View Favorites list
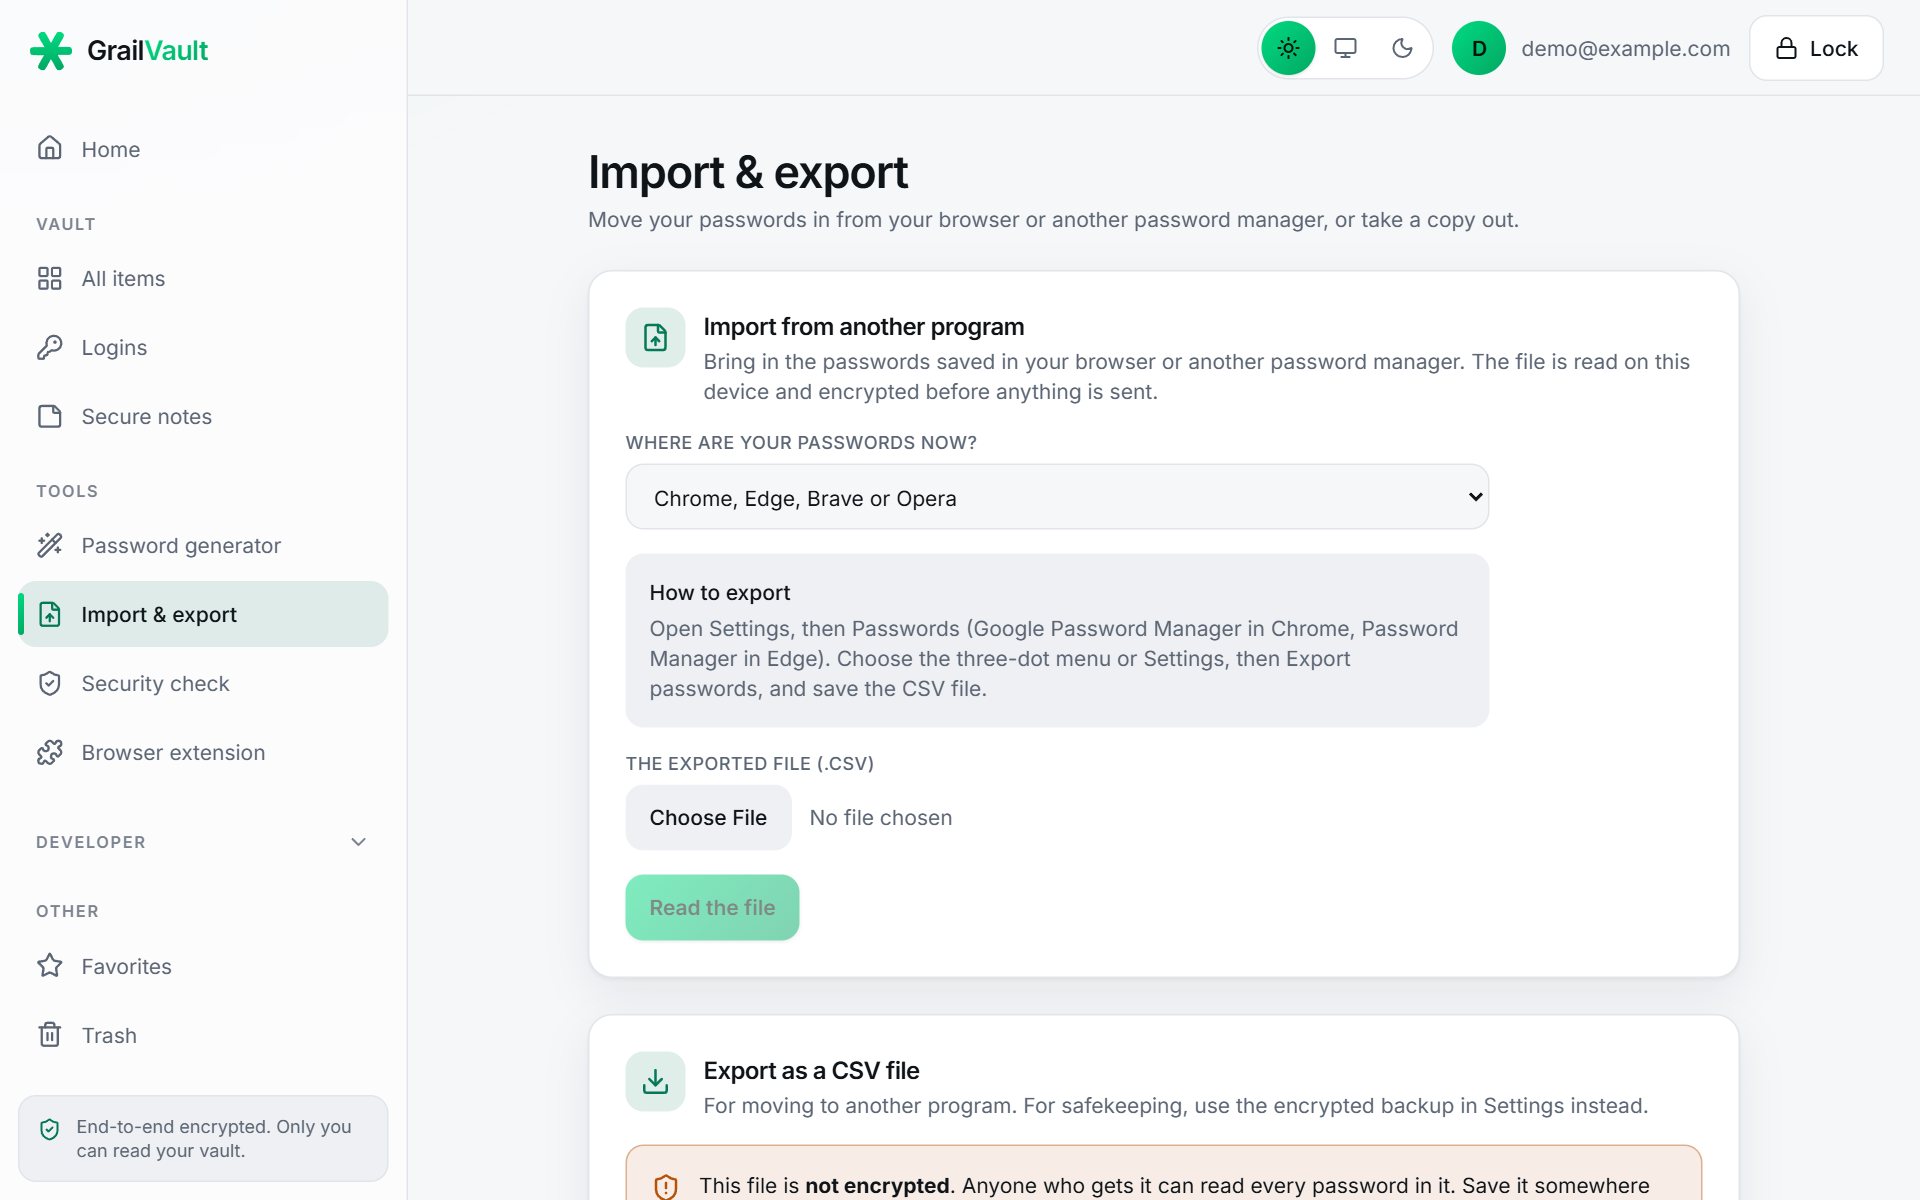 (203, 966)
